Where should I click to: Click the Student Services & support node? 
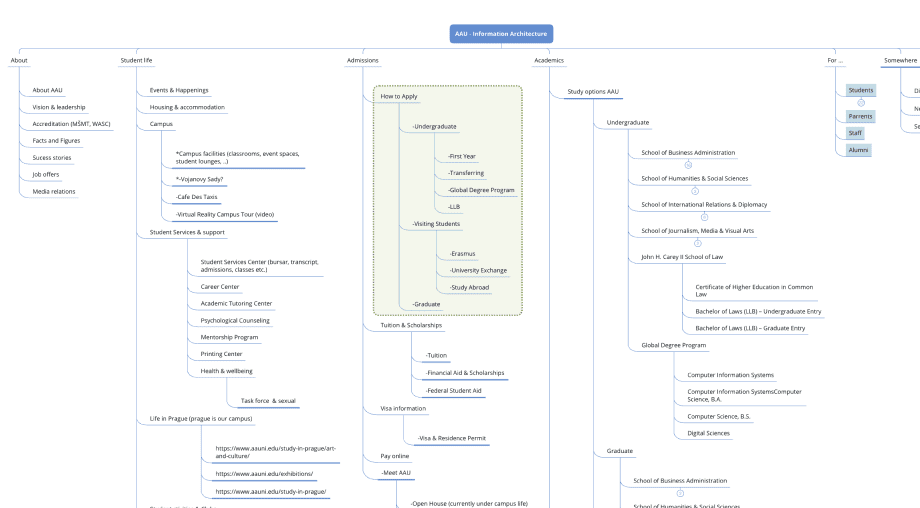187,232
